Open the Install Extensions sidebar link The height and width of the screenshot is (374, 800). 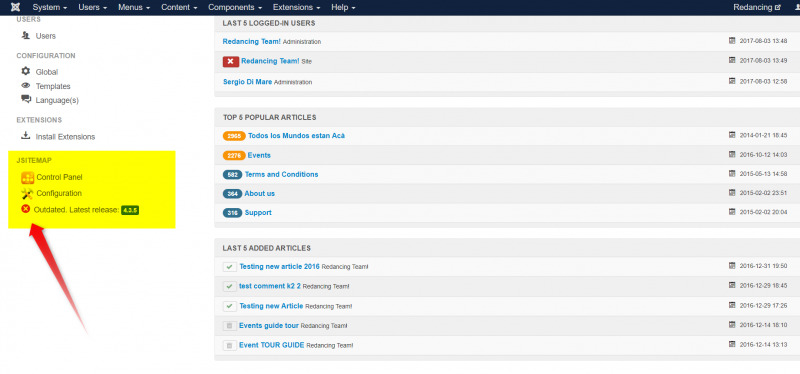pos(65,137)
